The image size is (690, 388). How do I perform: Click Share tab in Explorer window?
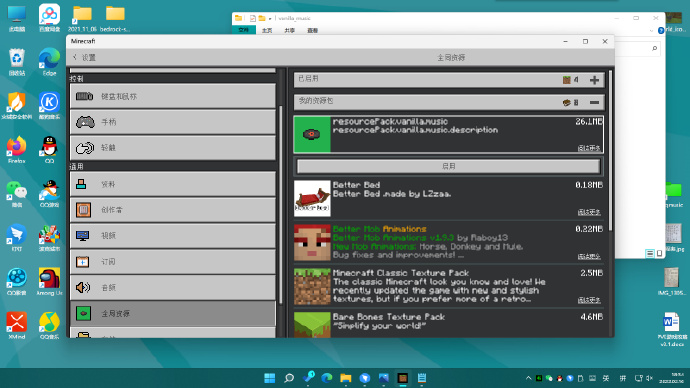(290, 30)
